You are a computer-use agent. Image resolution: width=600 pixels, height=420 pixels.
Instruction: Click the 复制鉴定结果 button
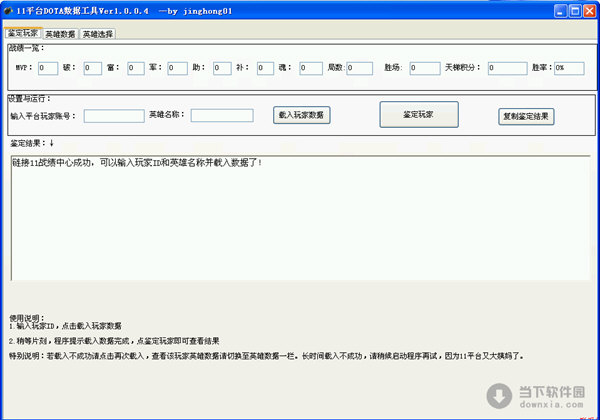pyautogui.click(x=526, y=116)
